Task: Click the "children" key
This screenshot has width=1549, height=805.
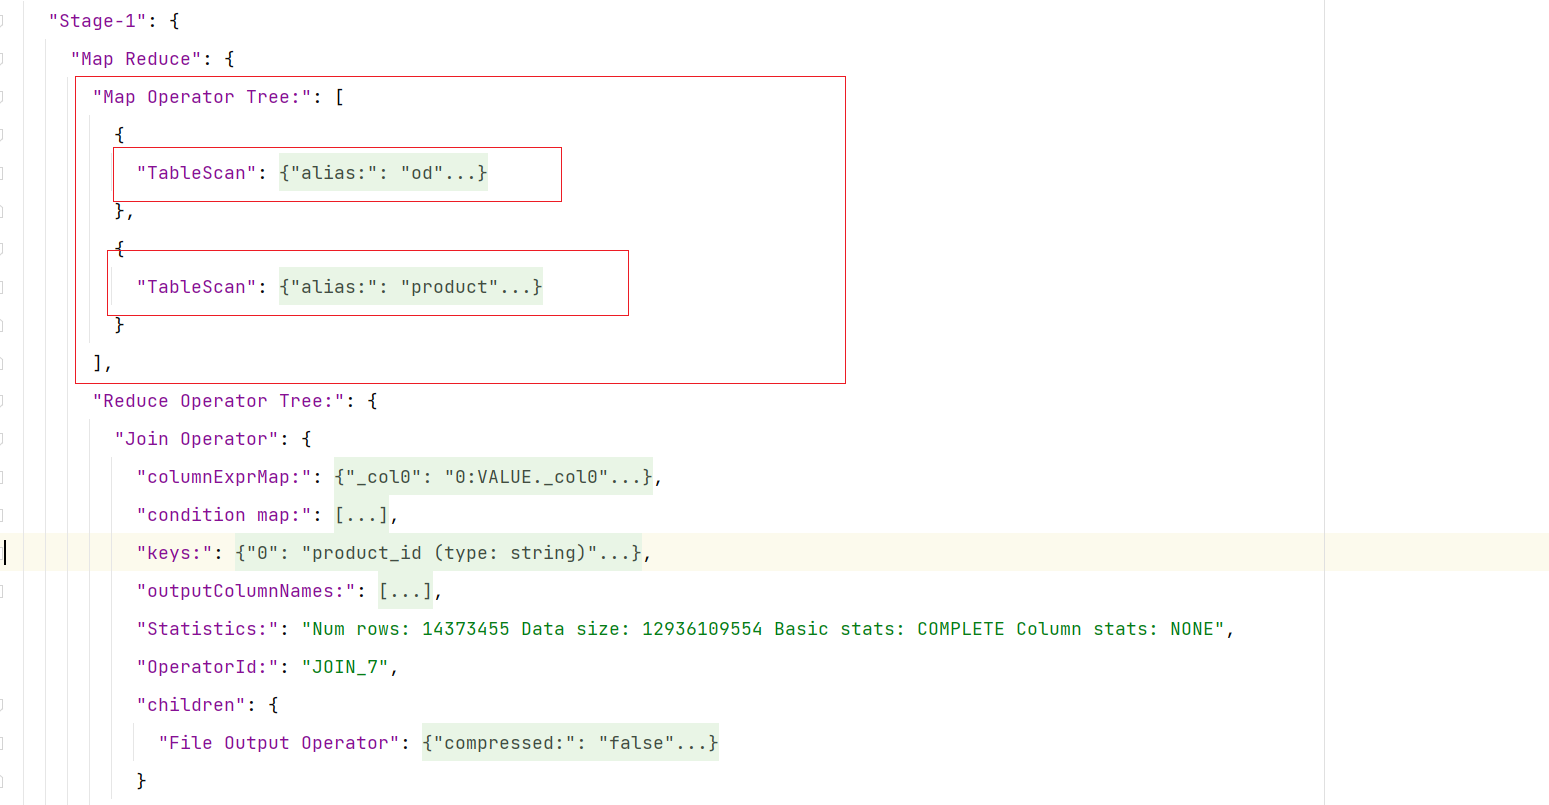Action: (191, 705)
